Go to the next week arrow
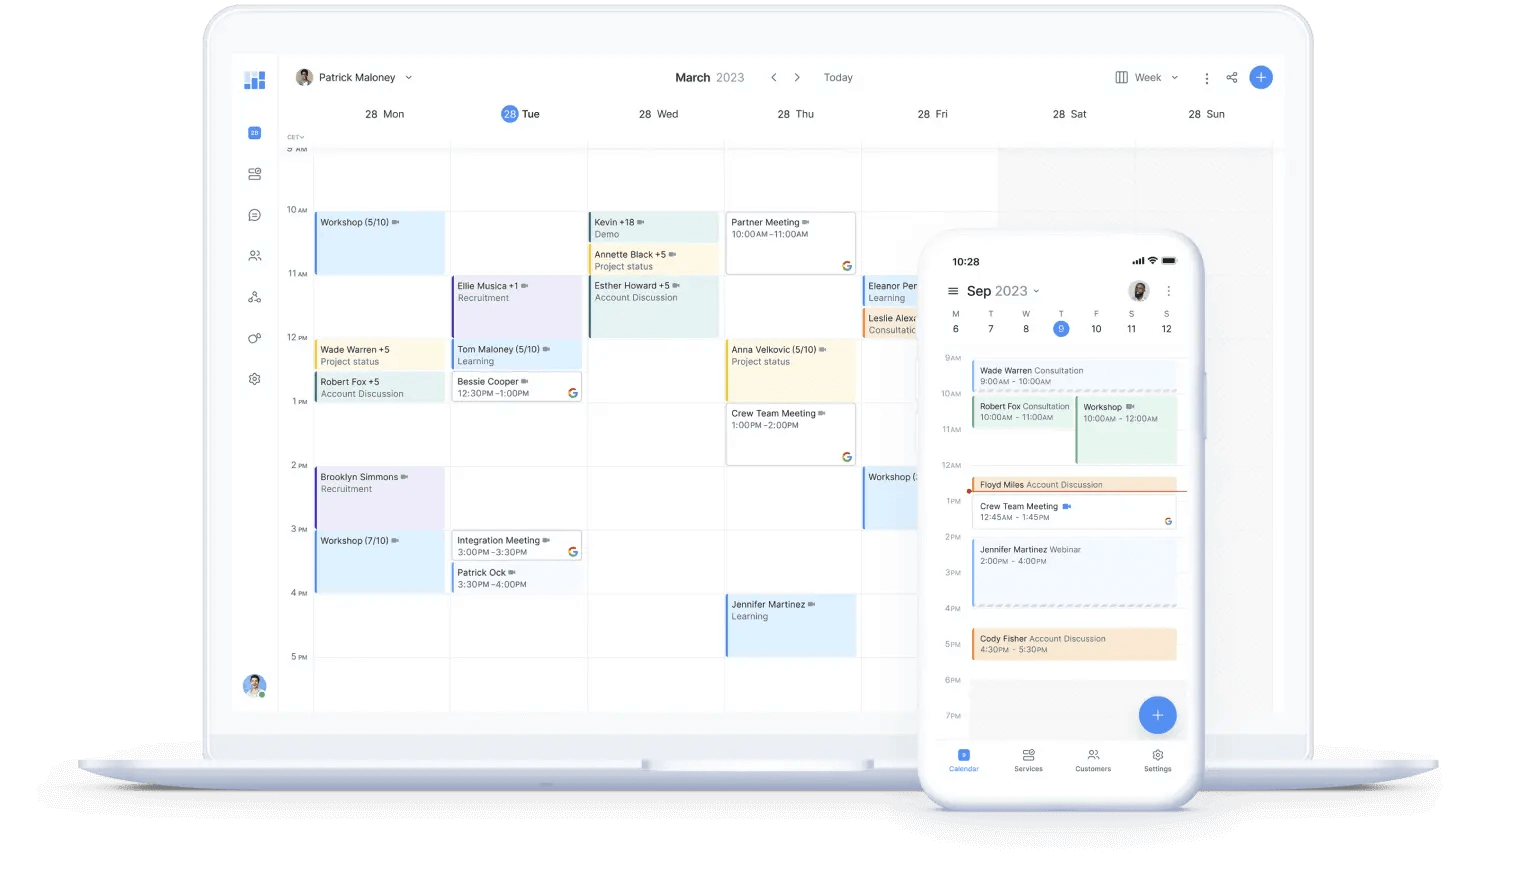The height and width of the screenshot is (880, 1520). (x=797, y=78)
